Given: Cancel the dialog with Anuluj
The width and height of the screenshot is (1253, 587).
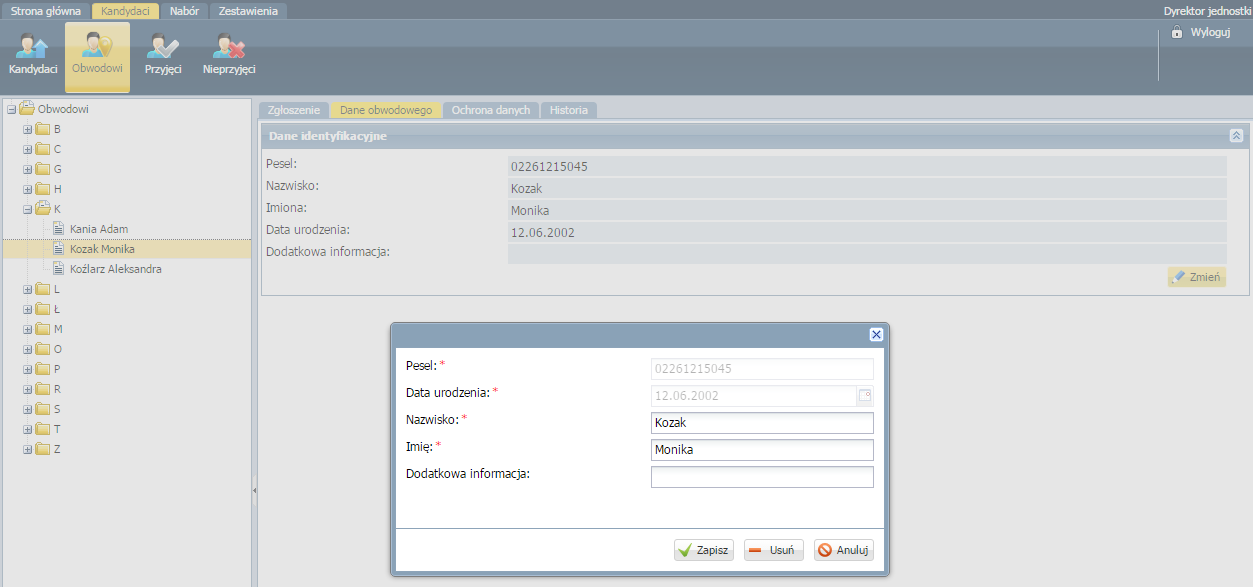Looking at the screenshot, I should point(844,550).
